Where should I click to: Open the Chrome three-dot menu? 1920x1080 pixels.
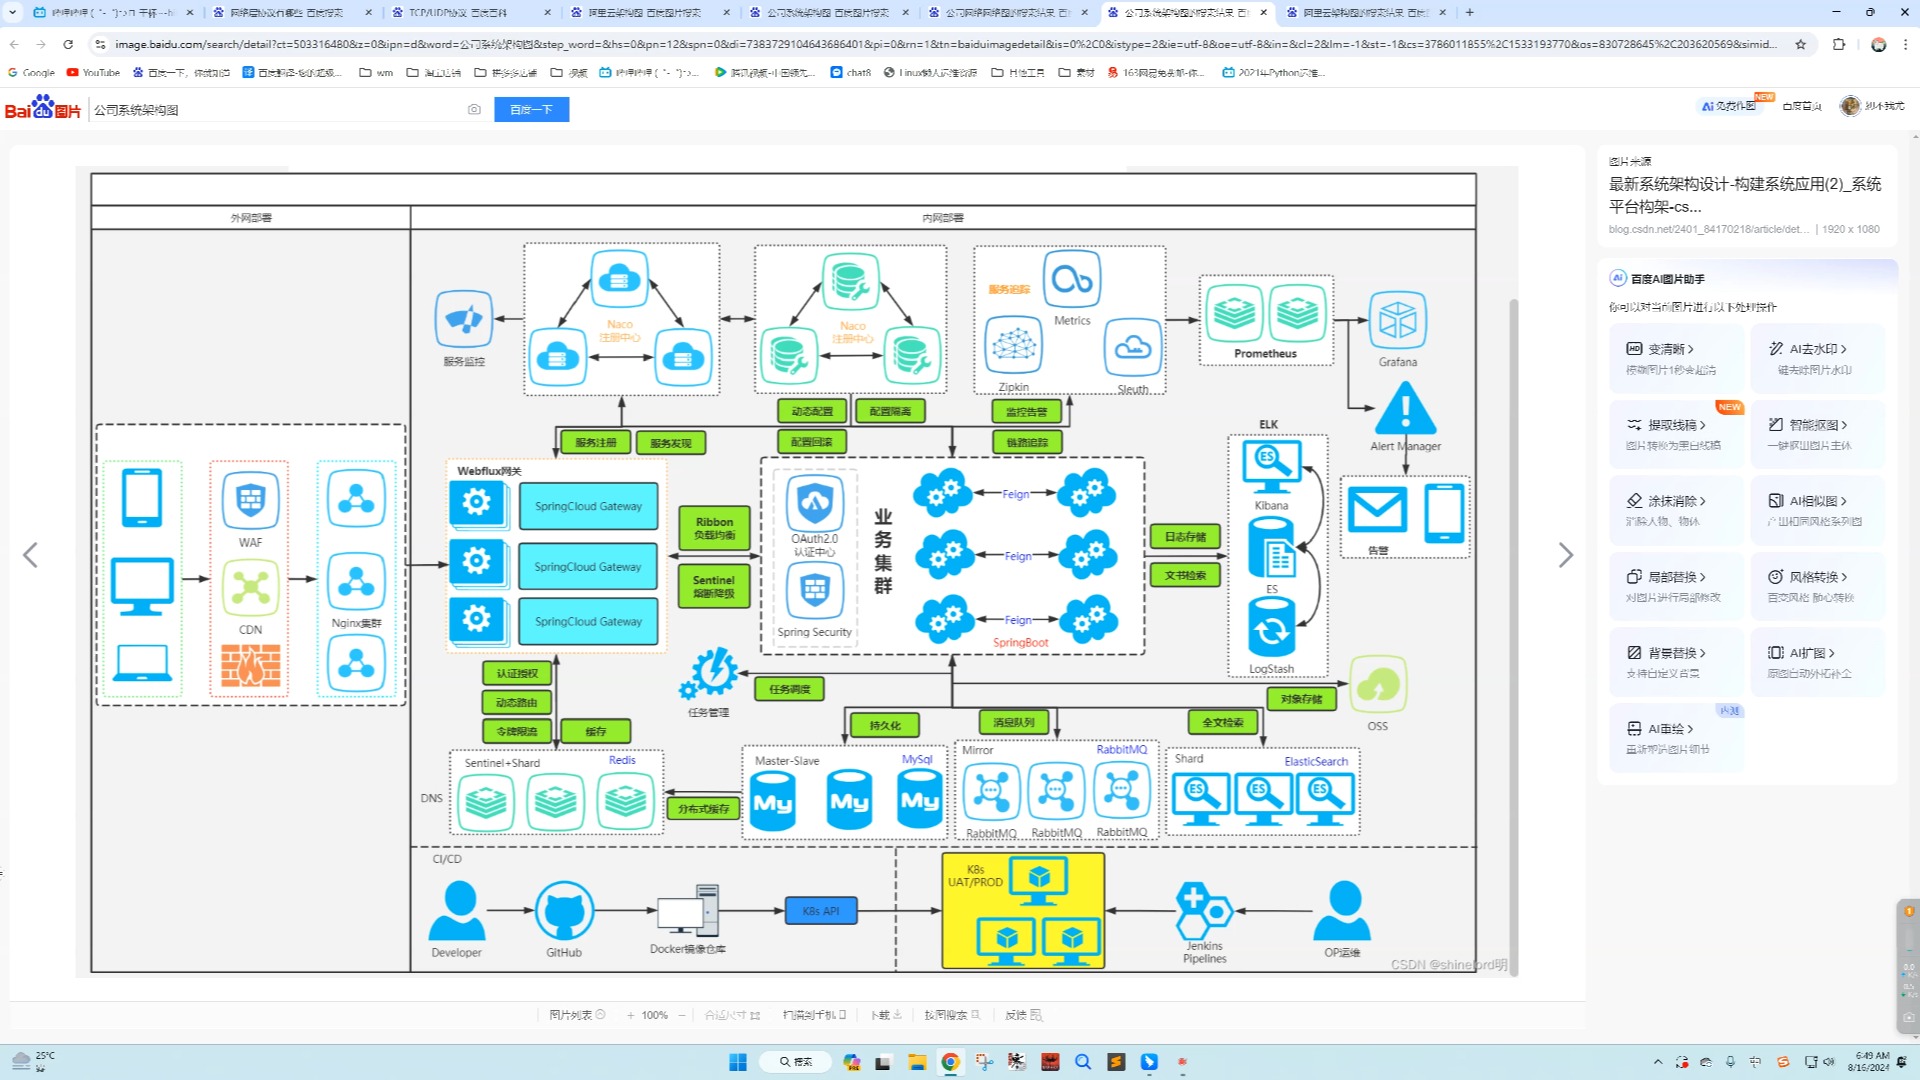[1905, 44]
